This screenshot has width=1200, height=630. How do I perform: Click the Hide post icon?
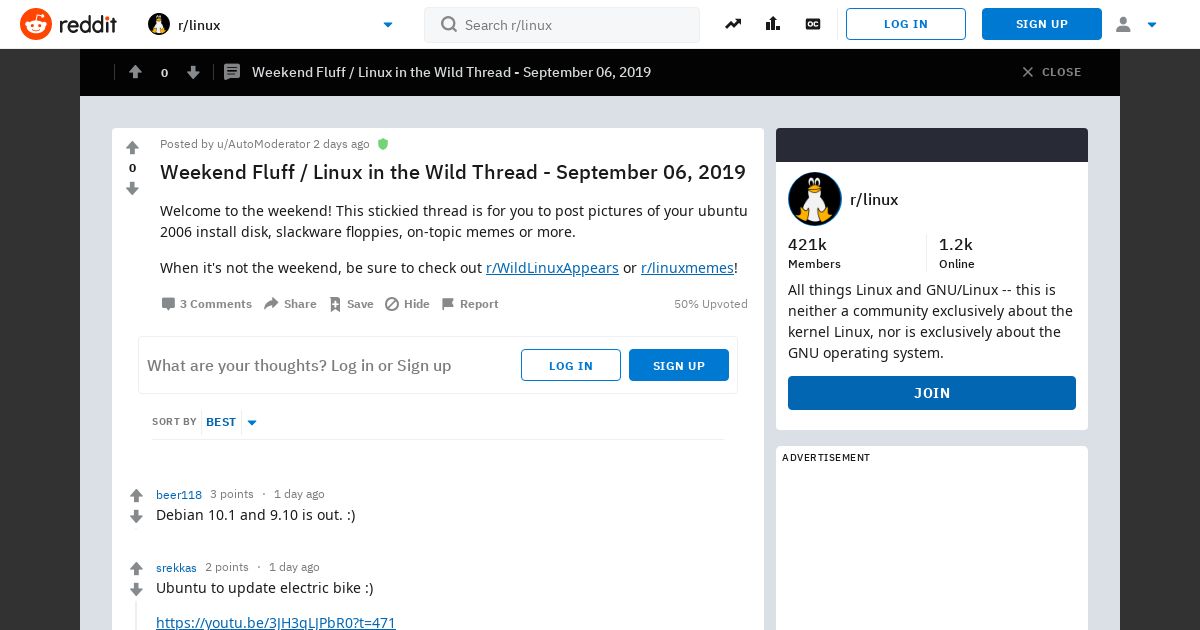392,304
